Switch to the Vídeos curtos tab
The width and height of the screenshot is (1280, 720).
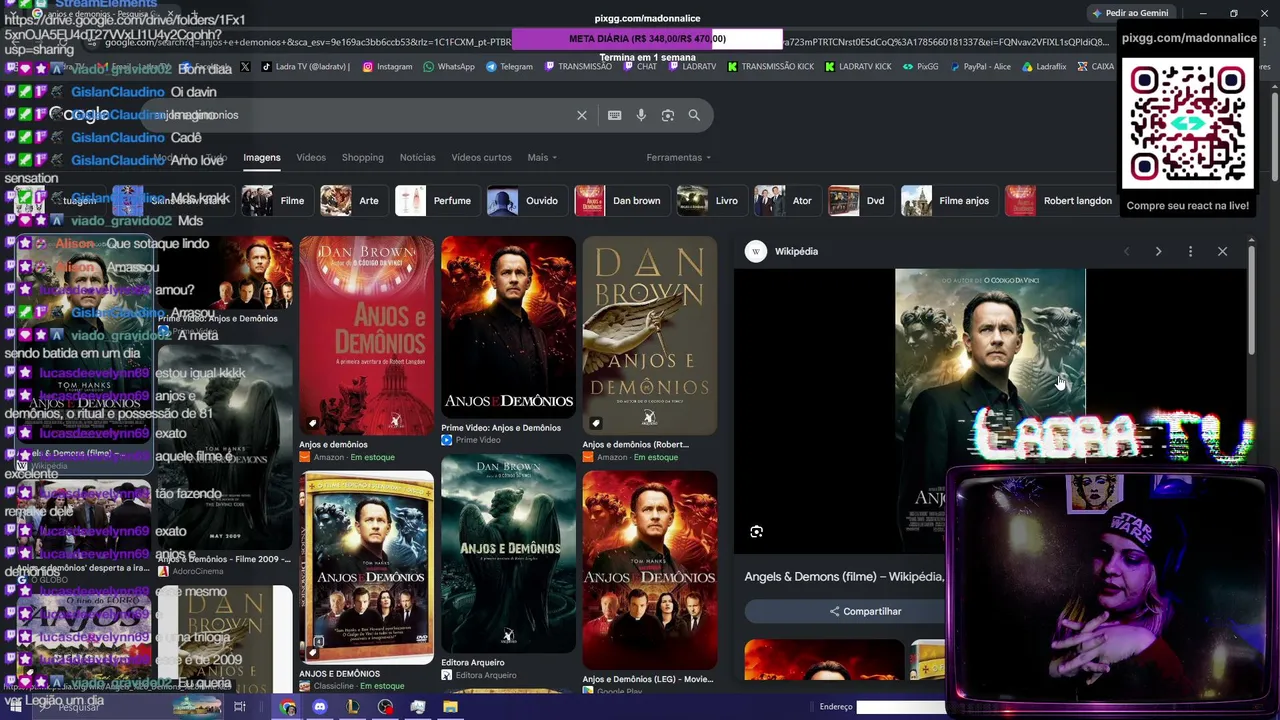click(481, 157)
